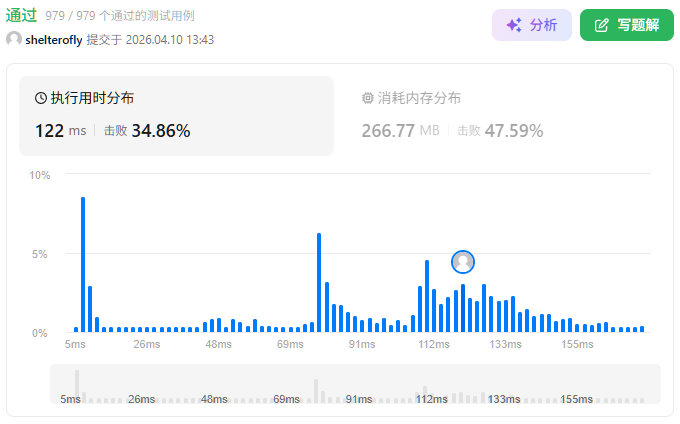
Task: Click the 34.86% beat percentage
Action: coord(161,130)
